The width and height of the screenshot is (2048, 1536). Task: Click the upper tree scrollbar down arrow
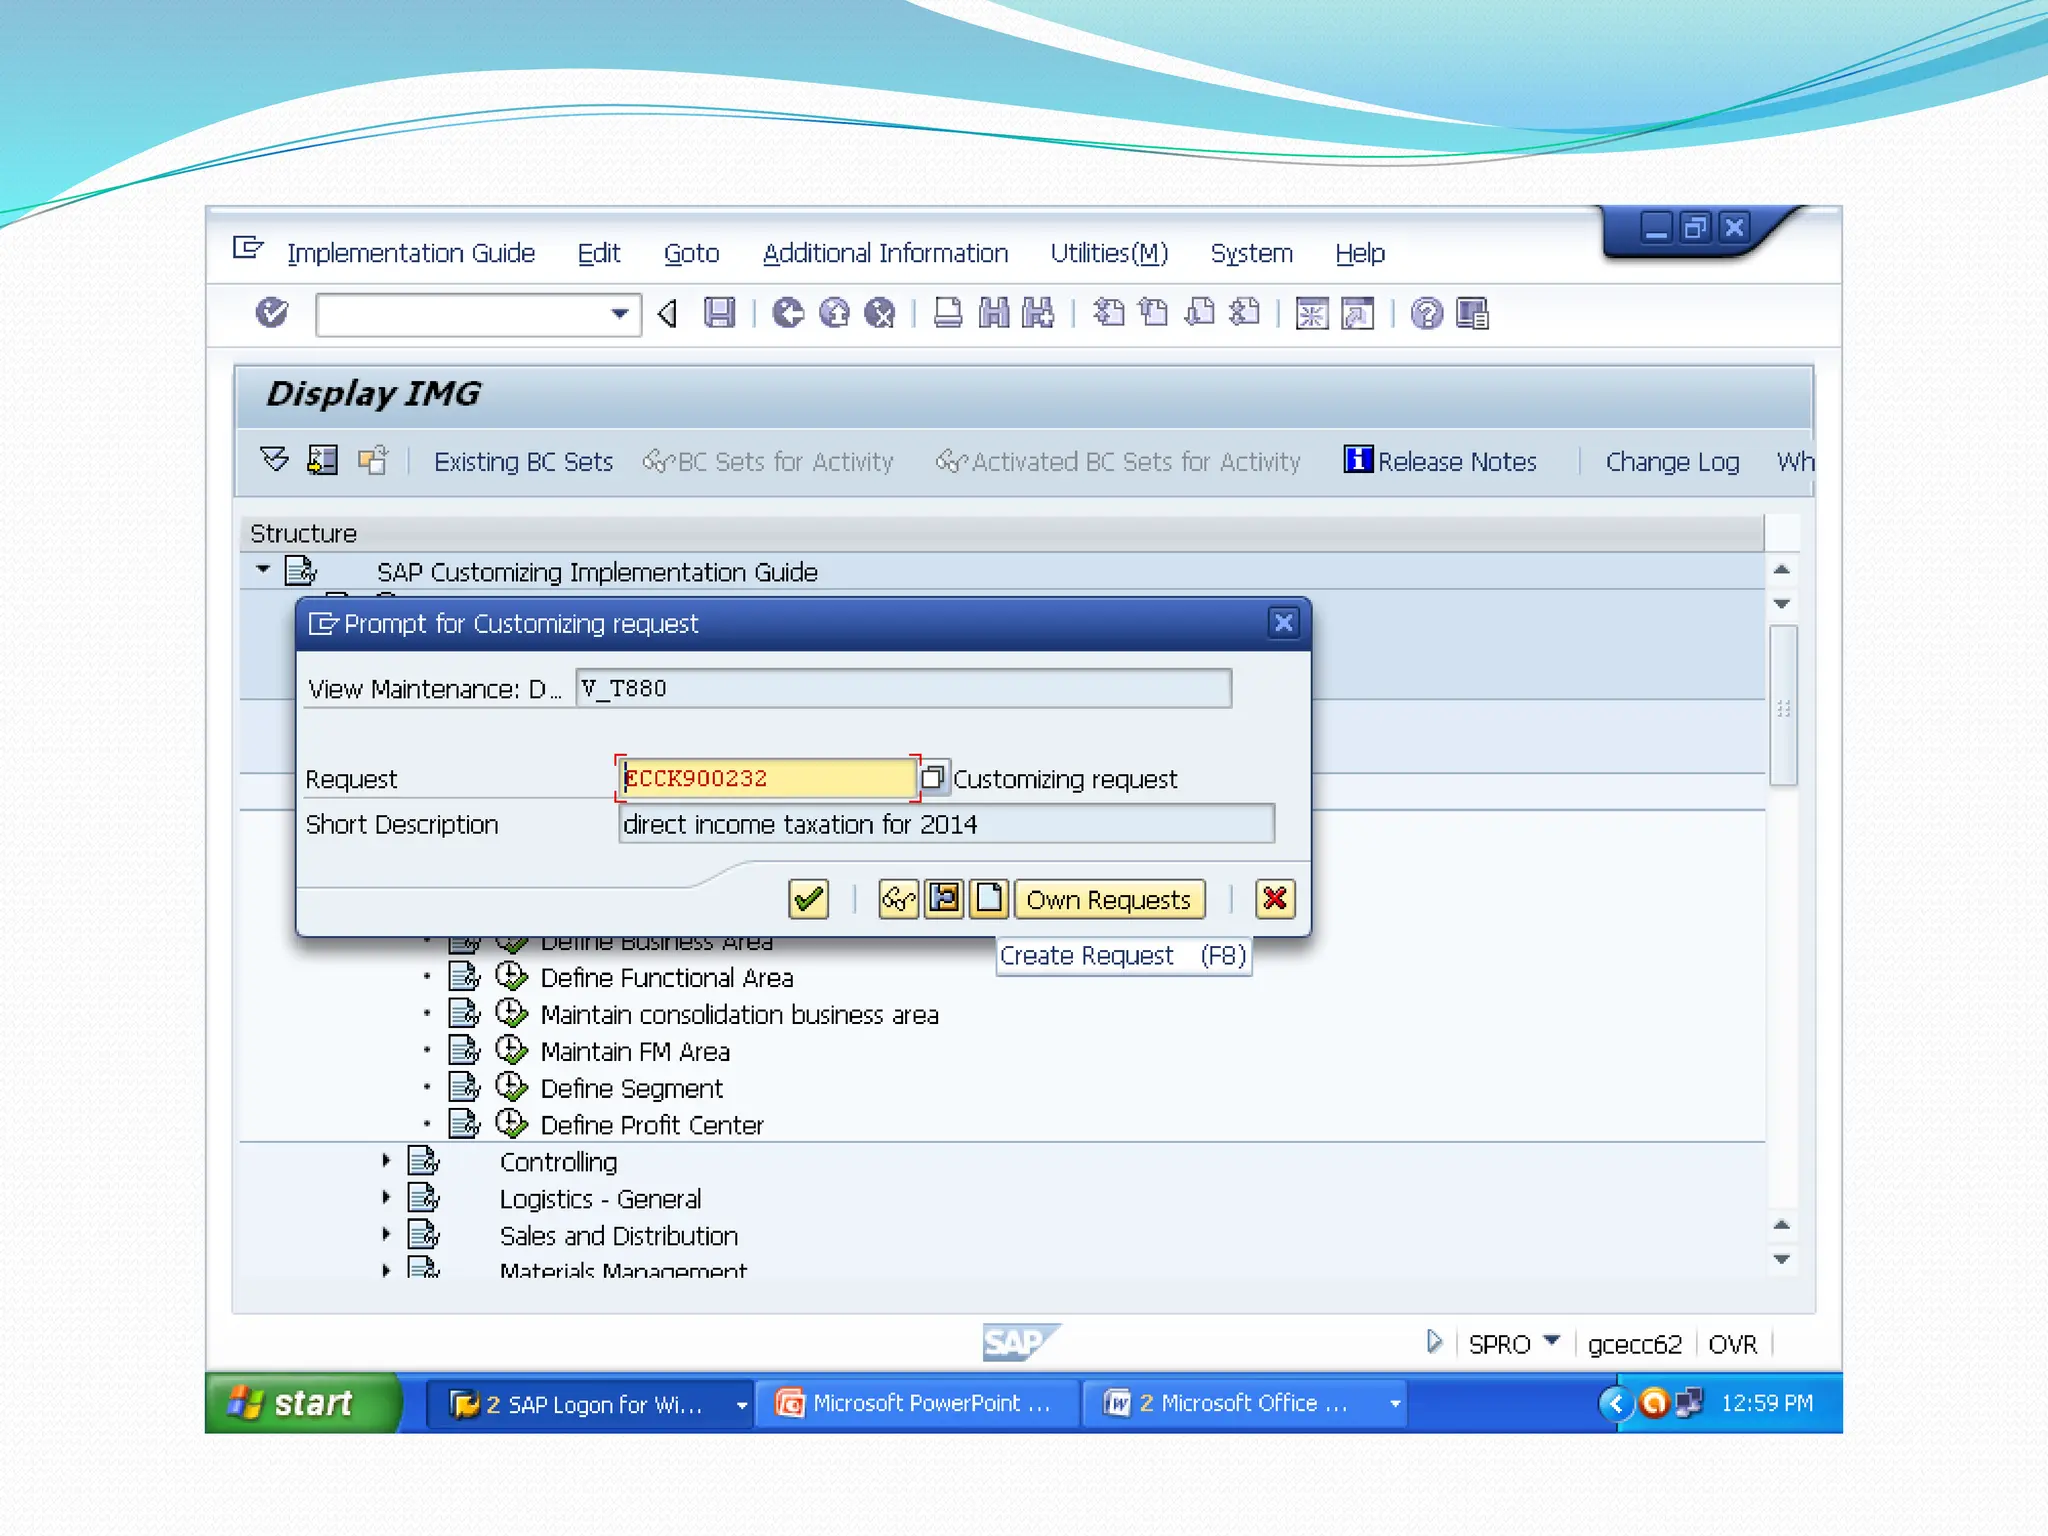click(x=1781, y=604)
